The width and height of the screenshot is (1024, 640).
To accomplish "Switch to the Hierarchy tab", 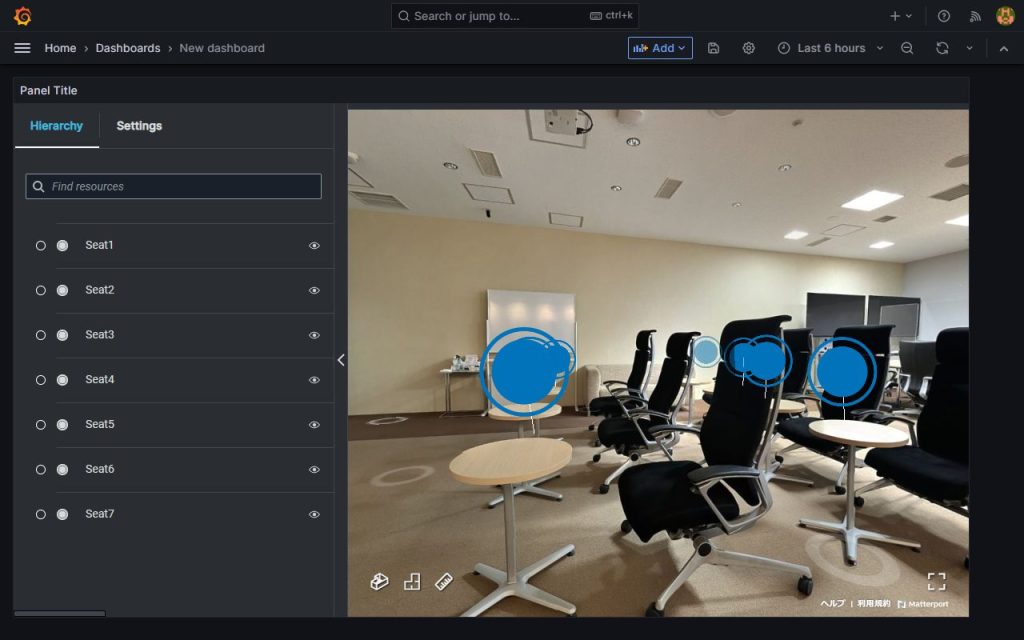I will (57, 126).
